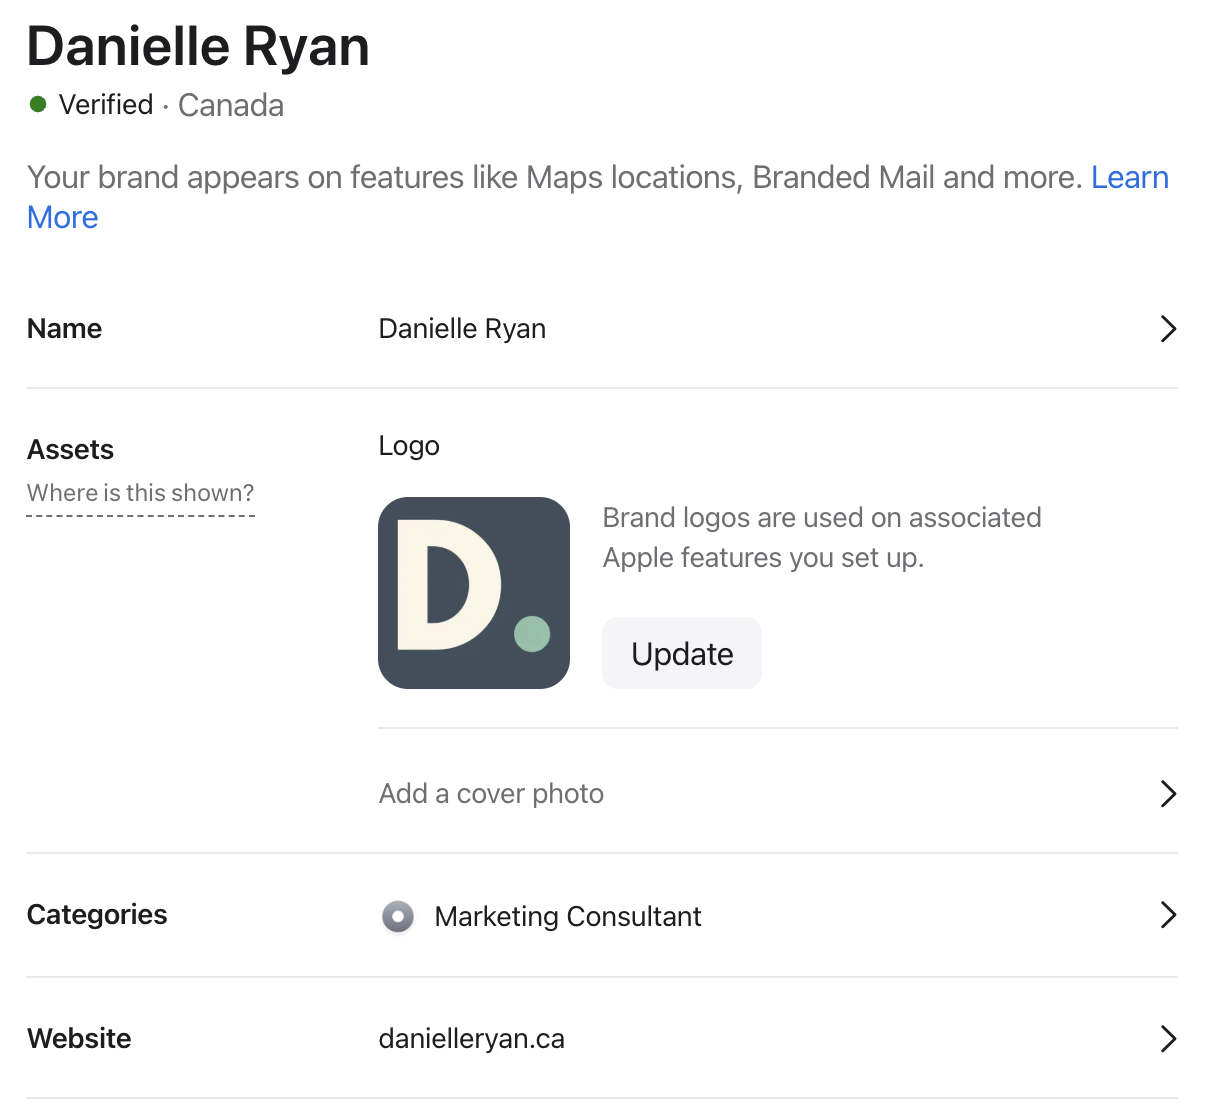This screenshot has width=1208, height=1116.
Task: Expand the Add a cover photo chevron
Action: tap(1167, 794)
